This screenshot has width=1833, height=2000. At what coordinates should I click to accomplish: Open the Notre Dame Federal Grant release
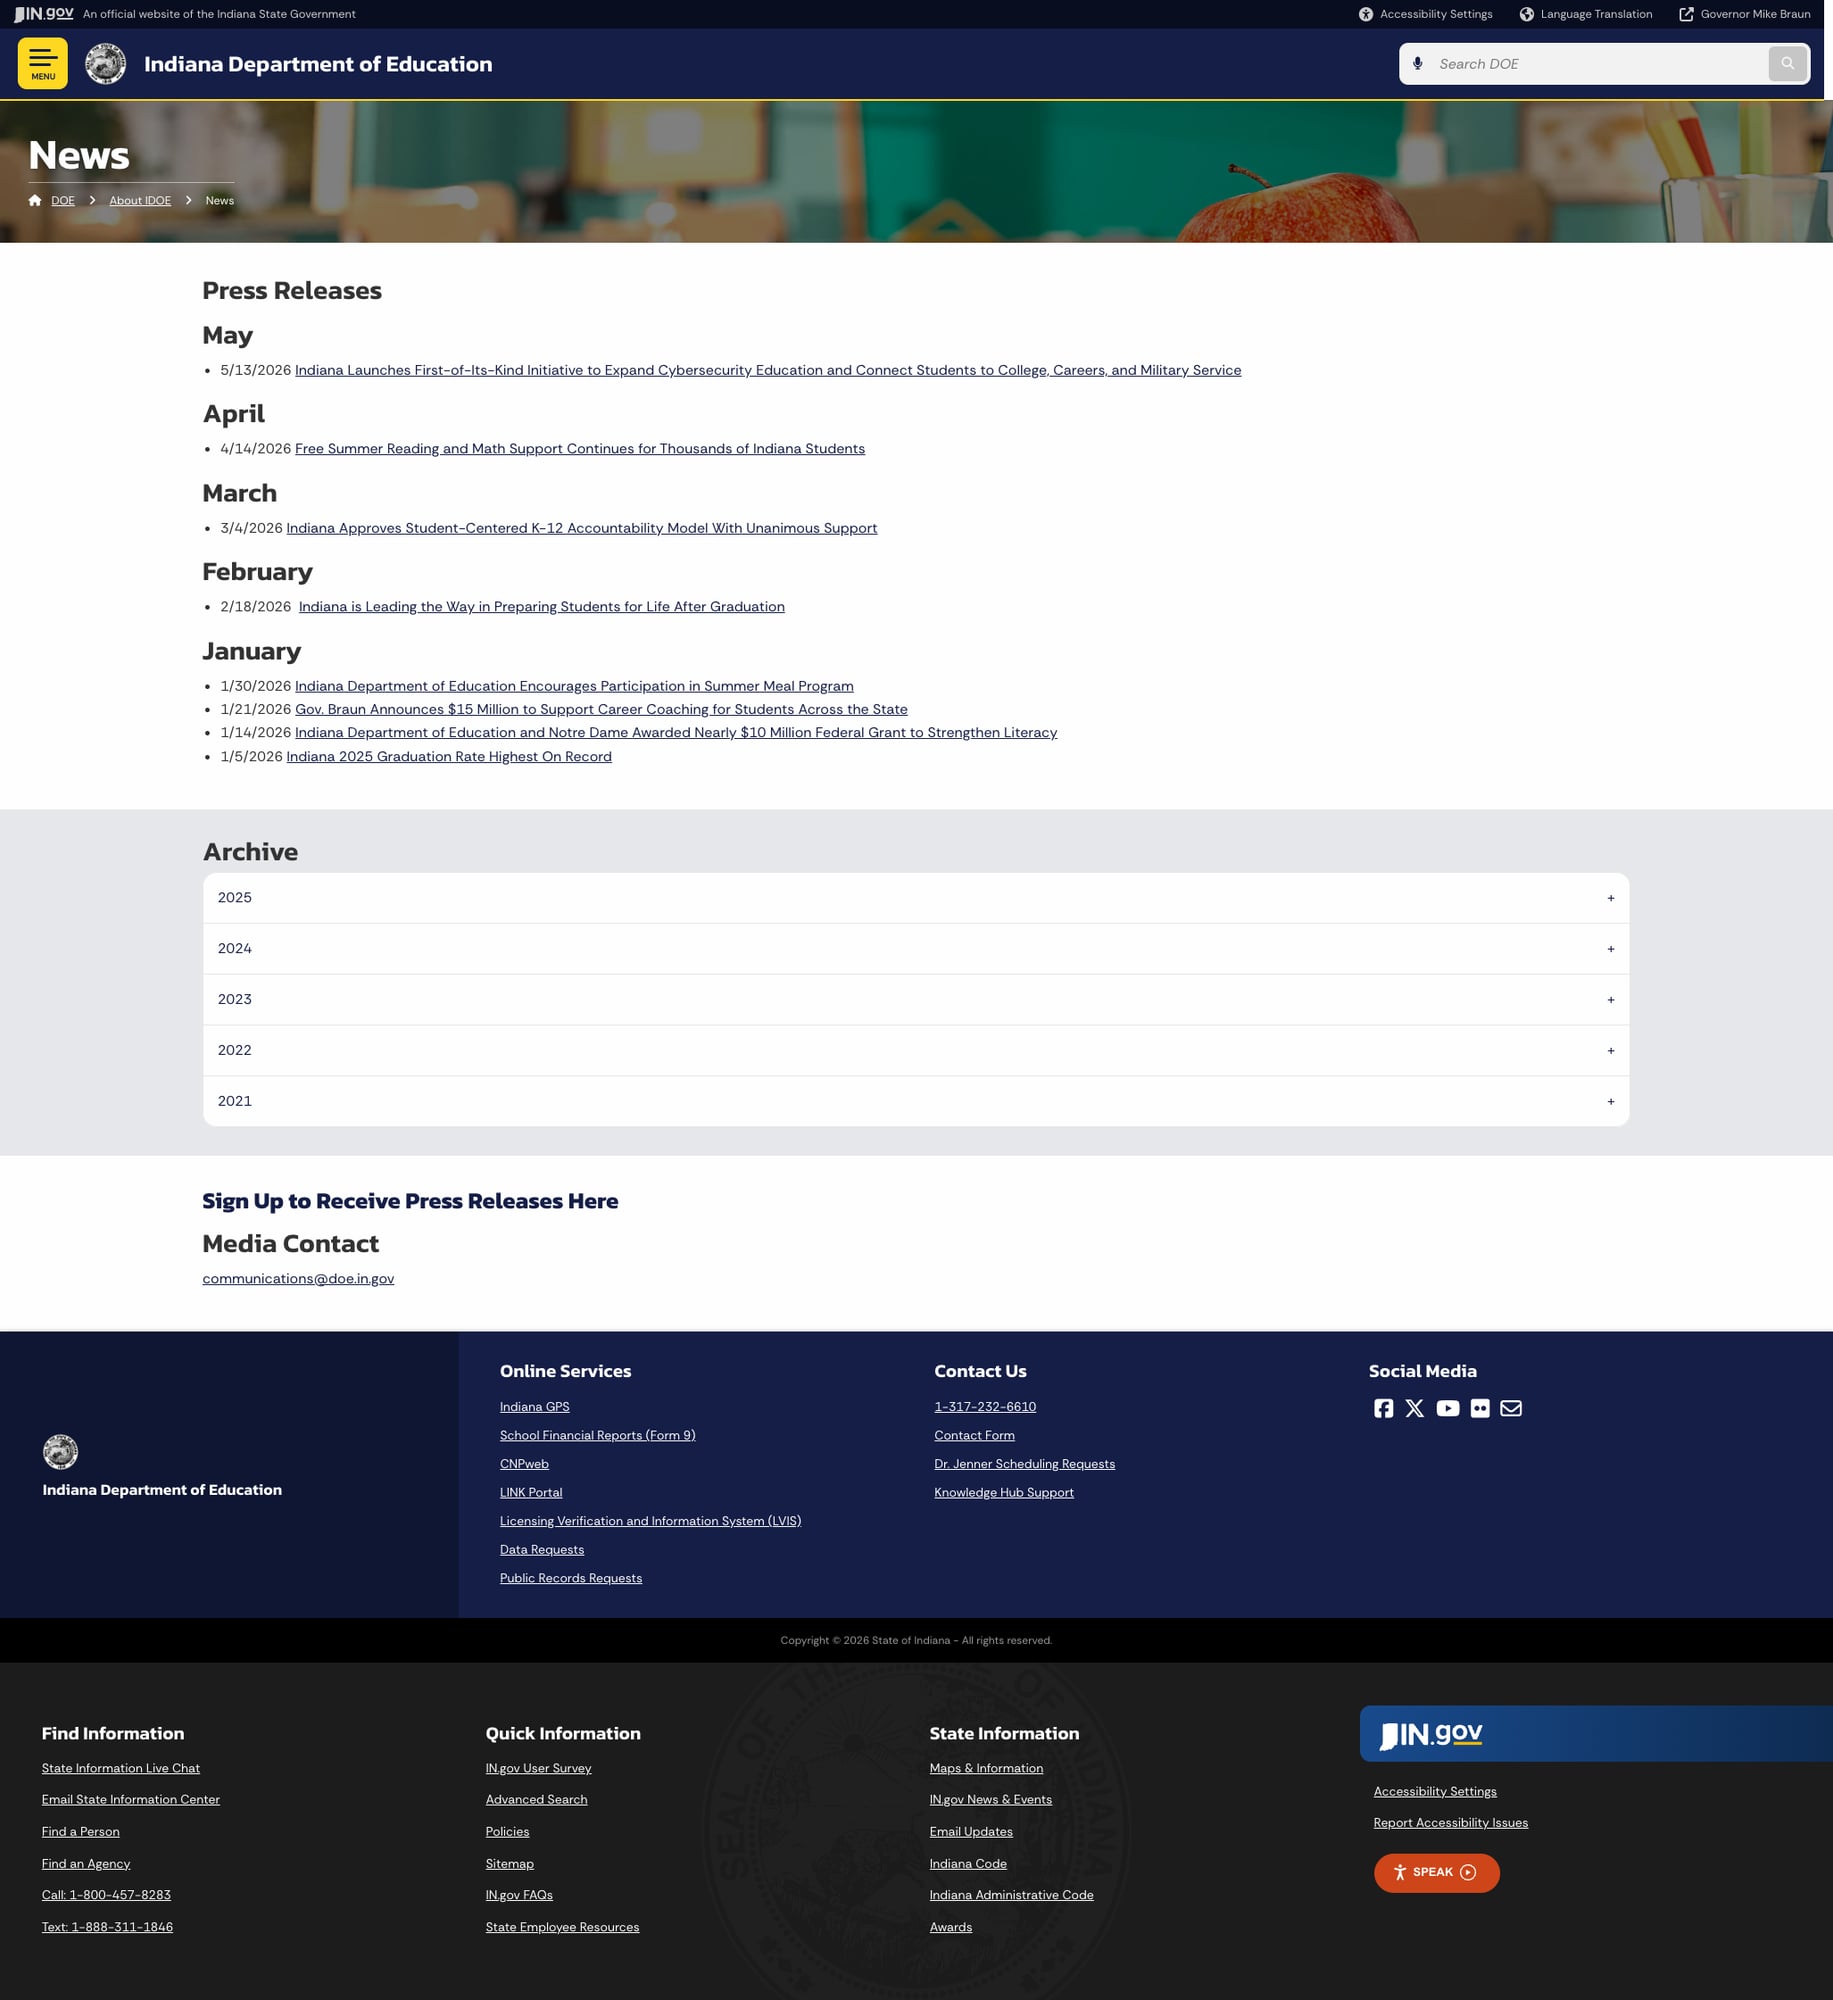(676, 733)
